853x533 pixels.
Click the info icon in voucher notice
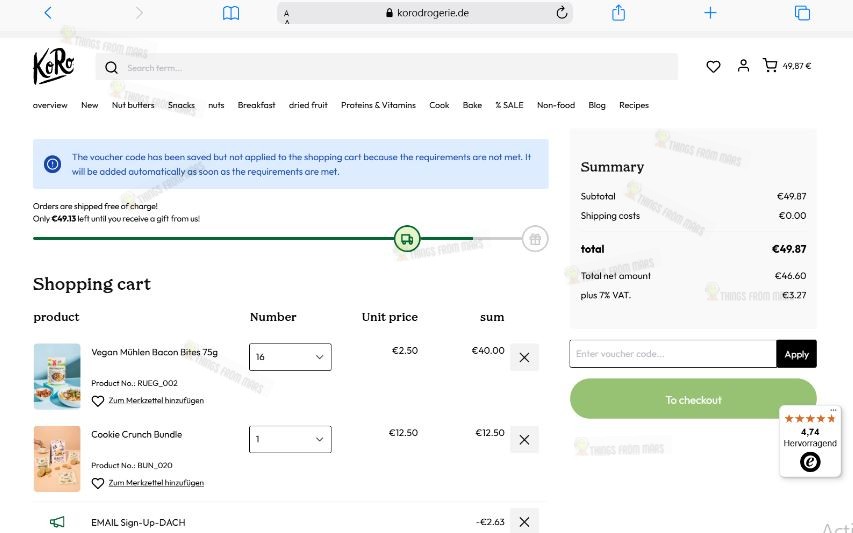click(52, 164)
